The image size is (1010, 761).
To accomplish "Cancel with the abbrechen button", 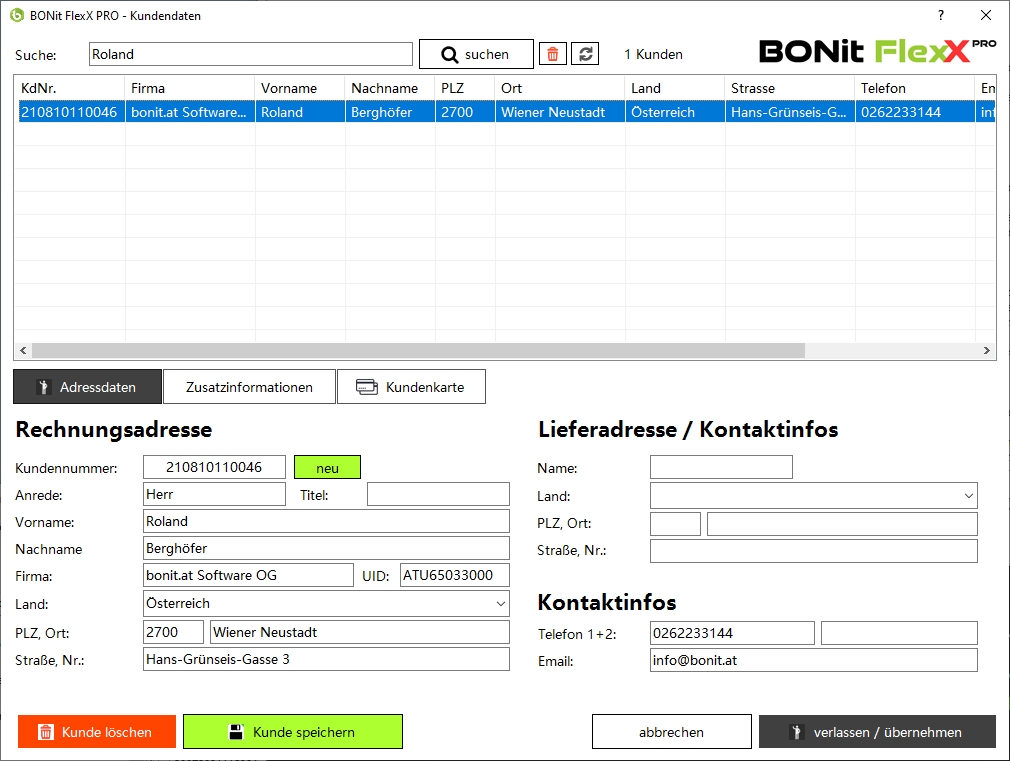I will [671, 732].
